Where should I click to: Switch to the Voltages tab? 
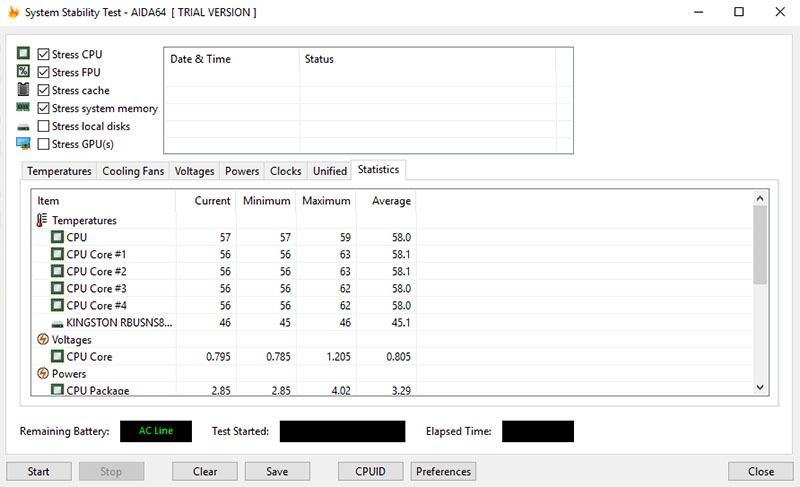point(194,171)
